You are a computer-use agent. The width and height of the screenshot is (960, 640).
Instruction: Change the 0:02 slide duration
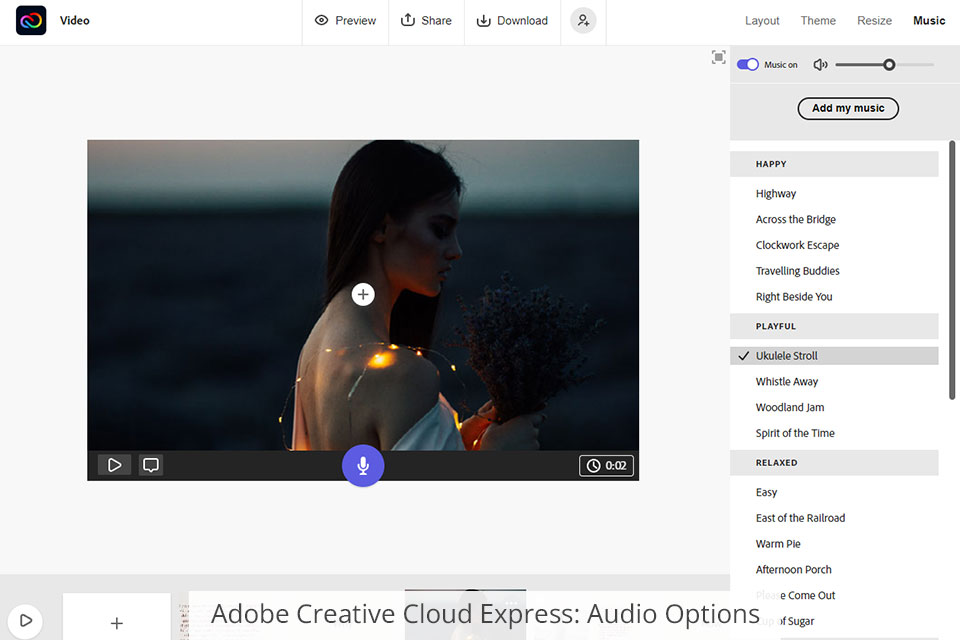(606, 465)
